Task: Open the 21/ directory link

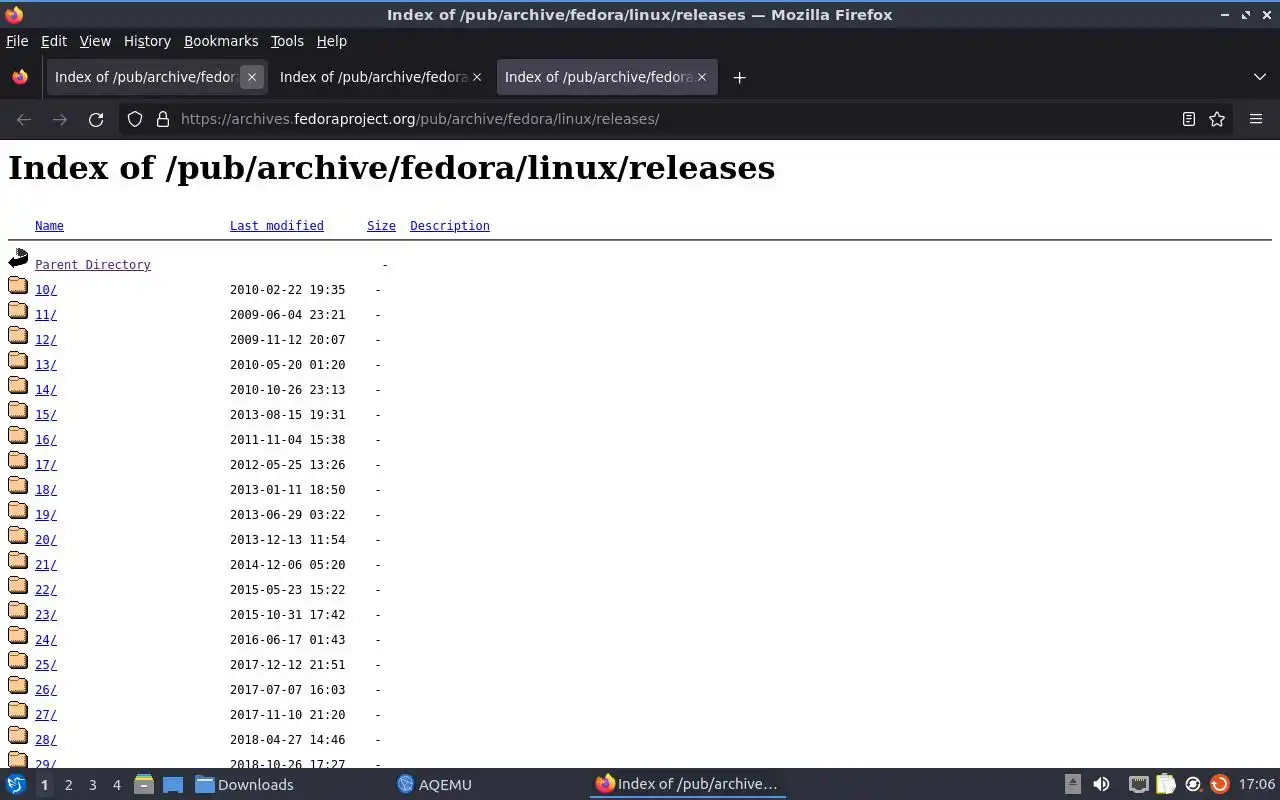Action: pos(46,565)
